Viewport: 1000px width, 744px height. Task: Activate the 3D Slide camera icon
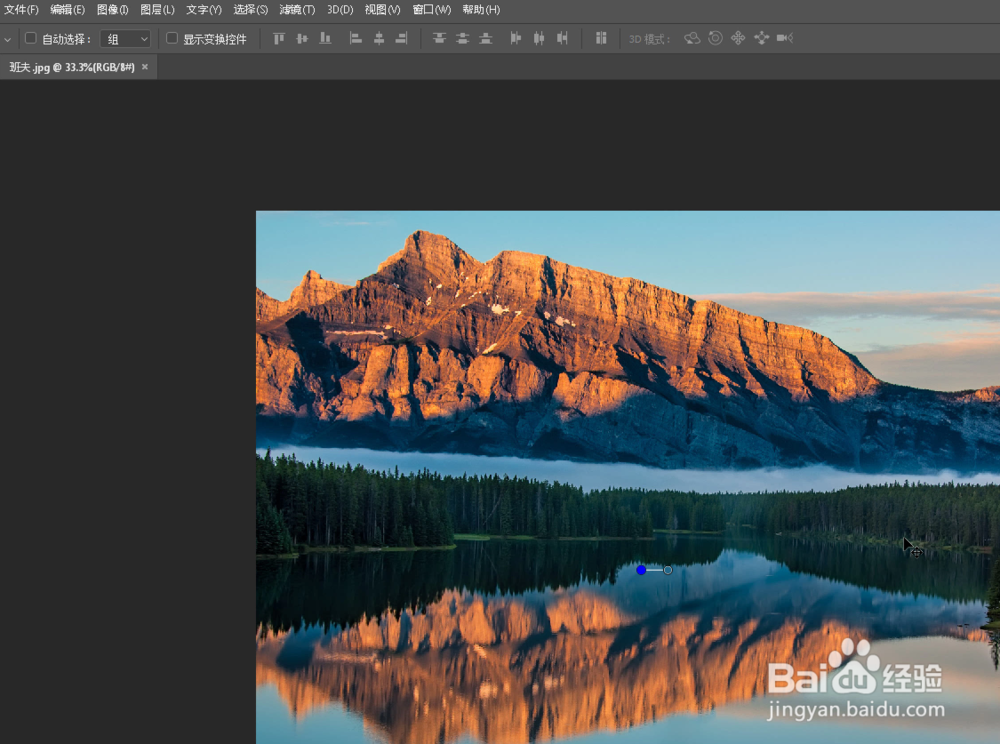[x=761, y=38]
